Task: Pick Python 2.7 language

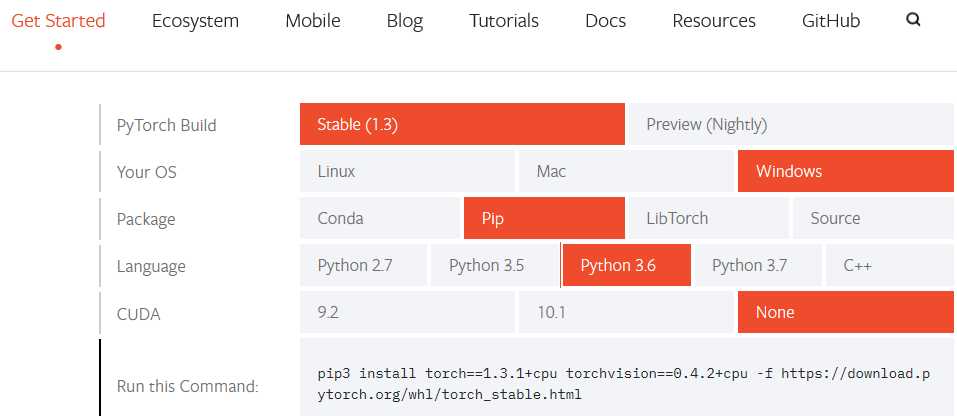Action: click(x=363, y=265)
